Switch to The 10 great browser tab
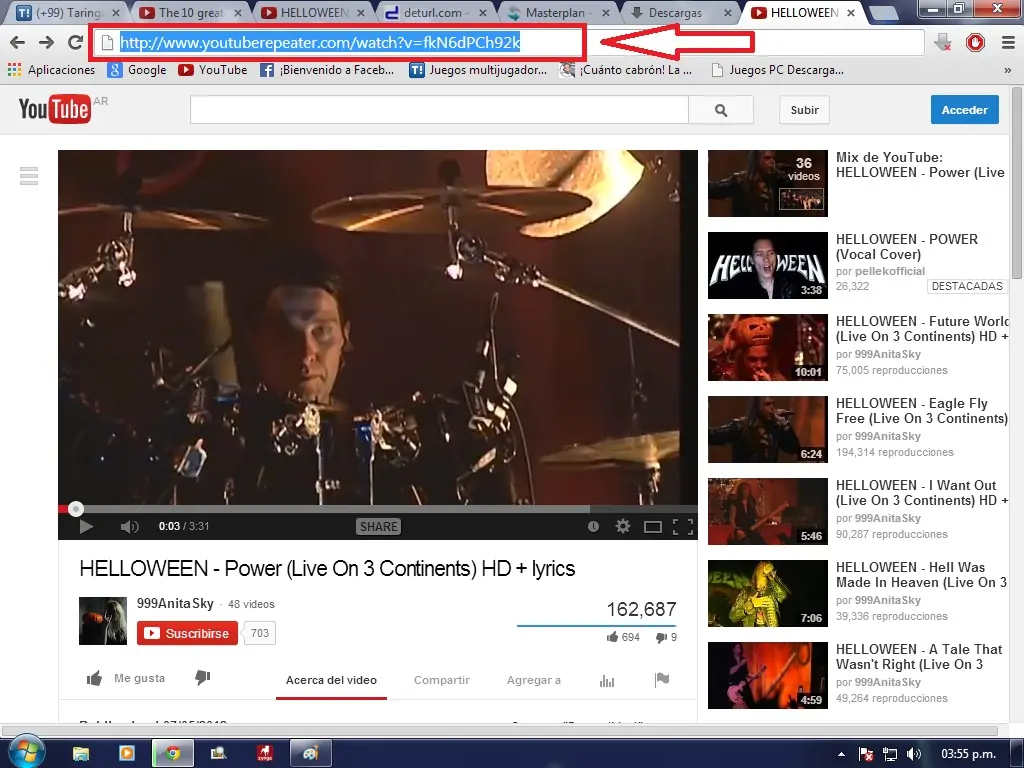 191,12
